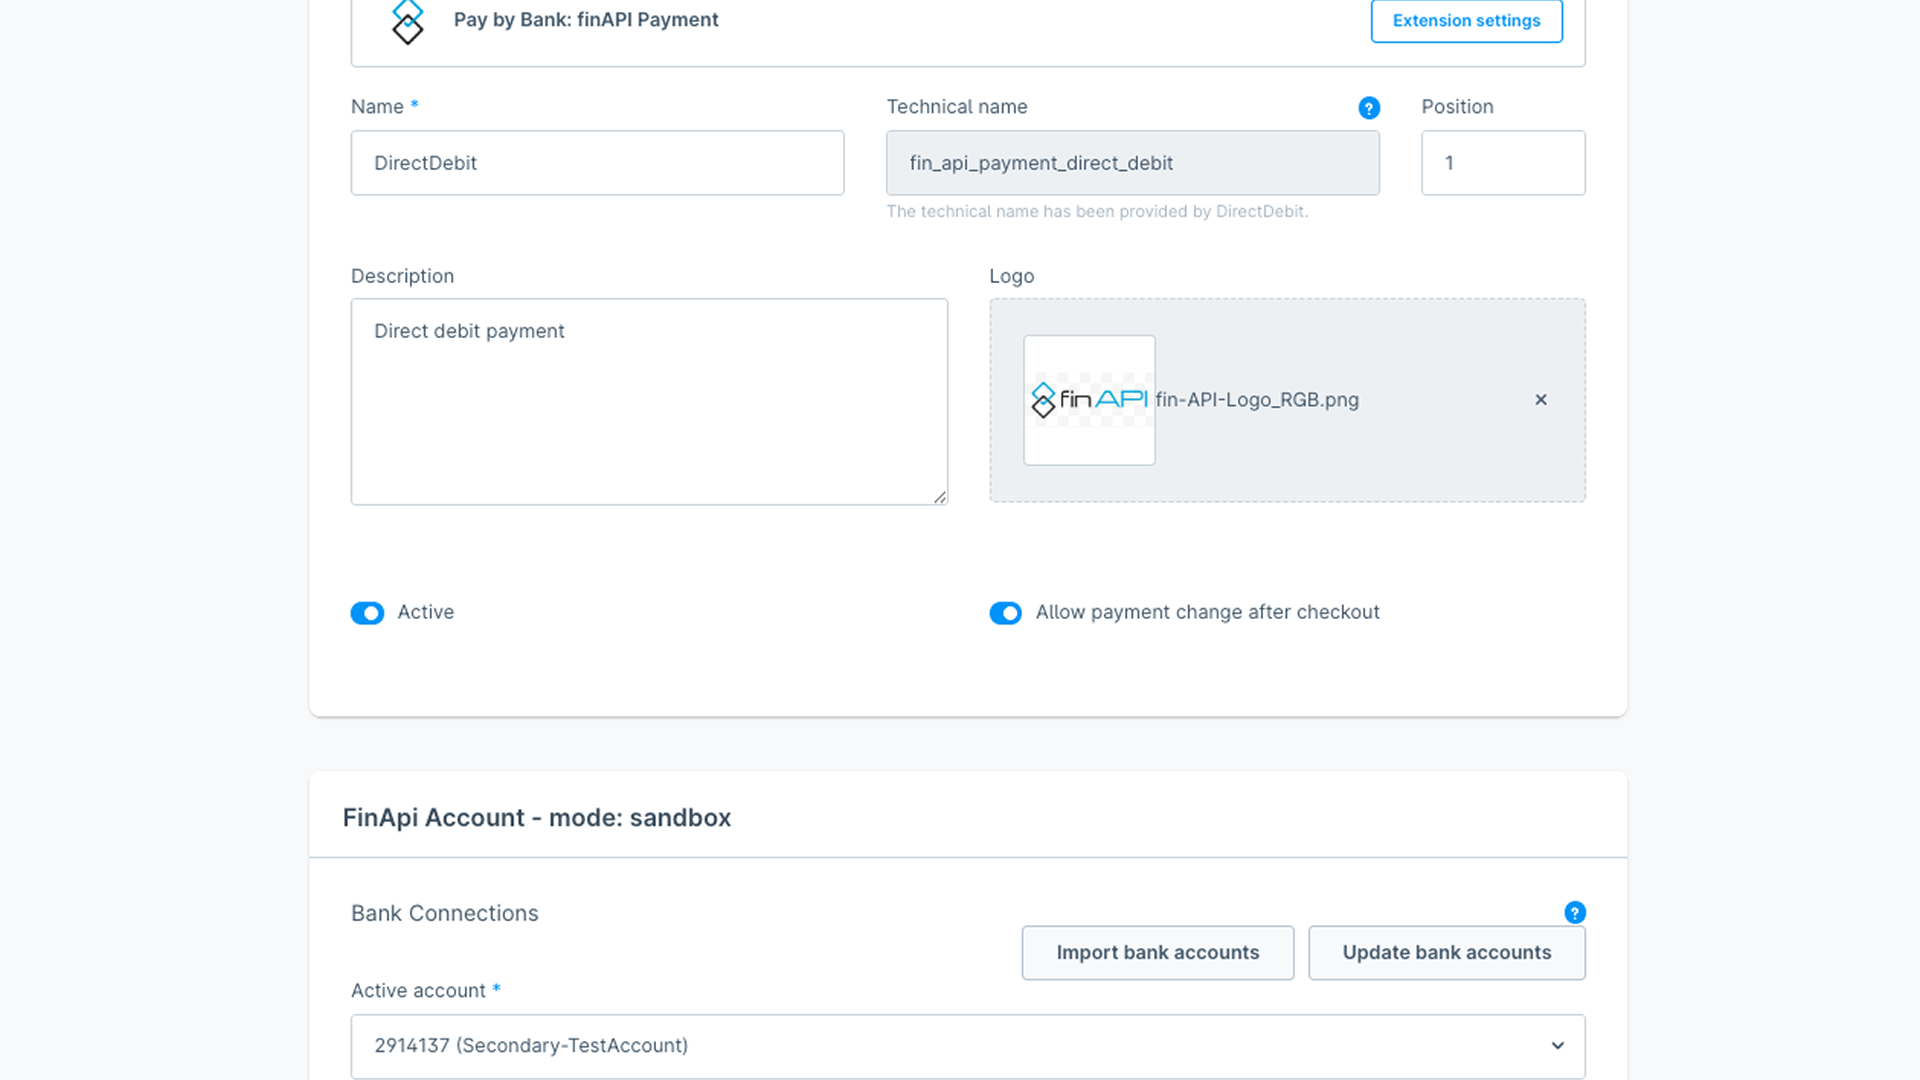Image resolution: width=1920 pixels, height=1080 pixels.
Task: Click the 'Pay by Bank: finAPI Payment' title
Action: [586, 20]
